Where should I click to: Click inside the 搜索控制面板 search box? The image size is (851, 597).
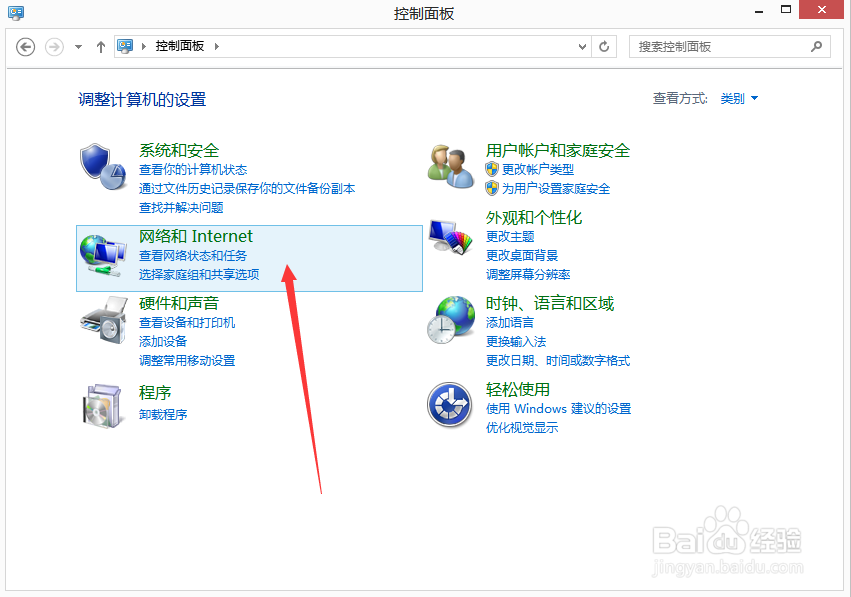tap(720, 46)
